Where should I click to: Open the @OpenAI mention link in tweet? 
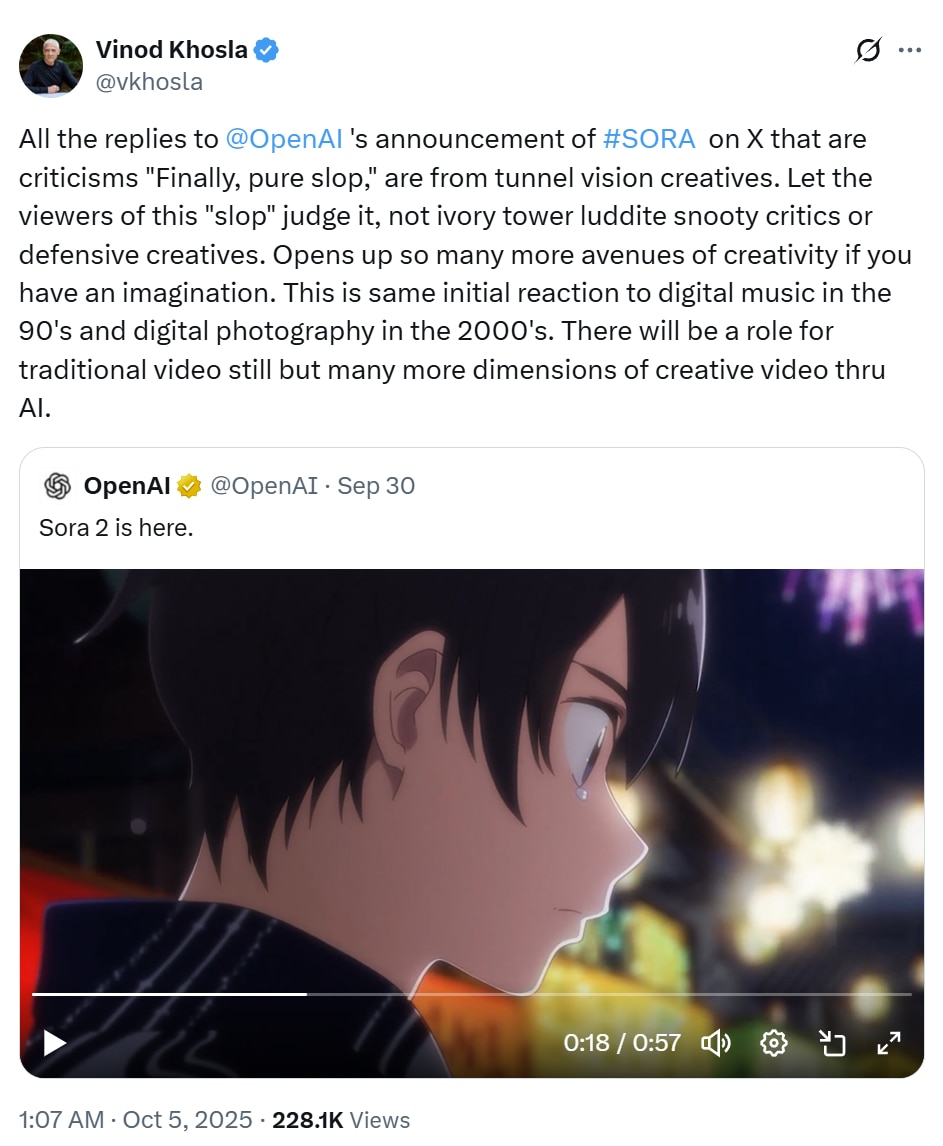(x=284, y=139)
